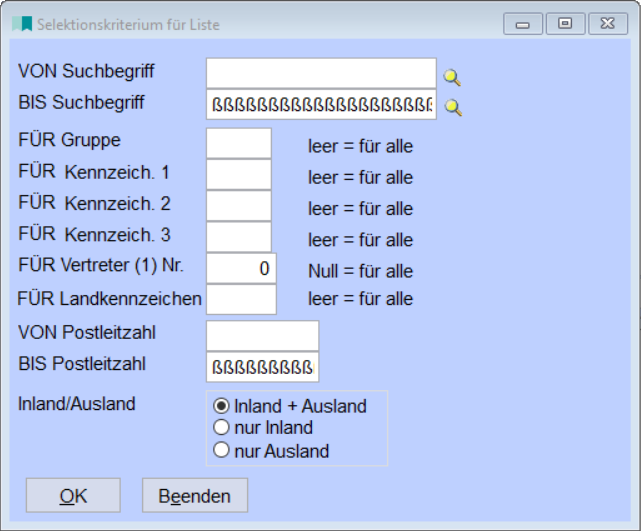641x531 pixels.
Task: Click the 'VON Suchbegriff' label
Action: pos(86,71)
